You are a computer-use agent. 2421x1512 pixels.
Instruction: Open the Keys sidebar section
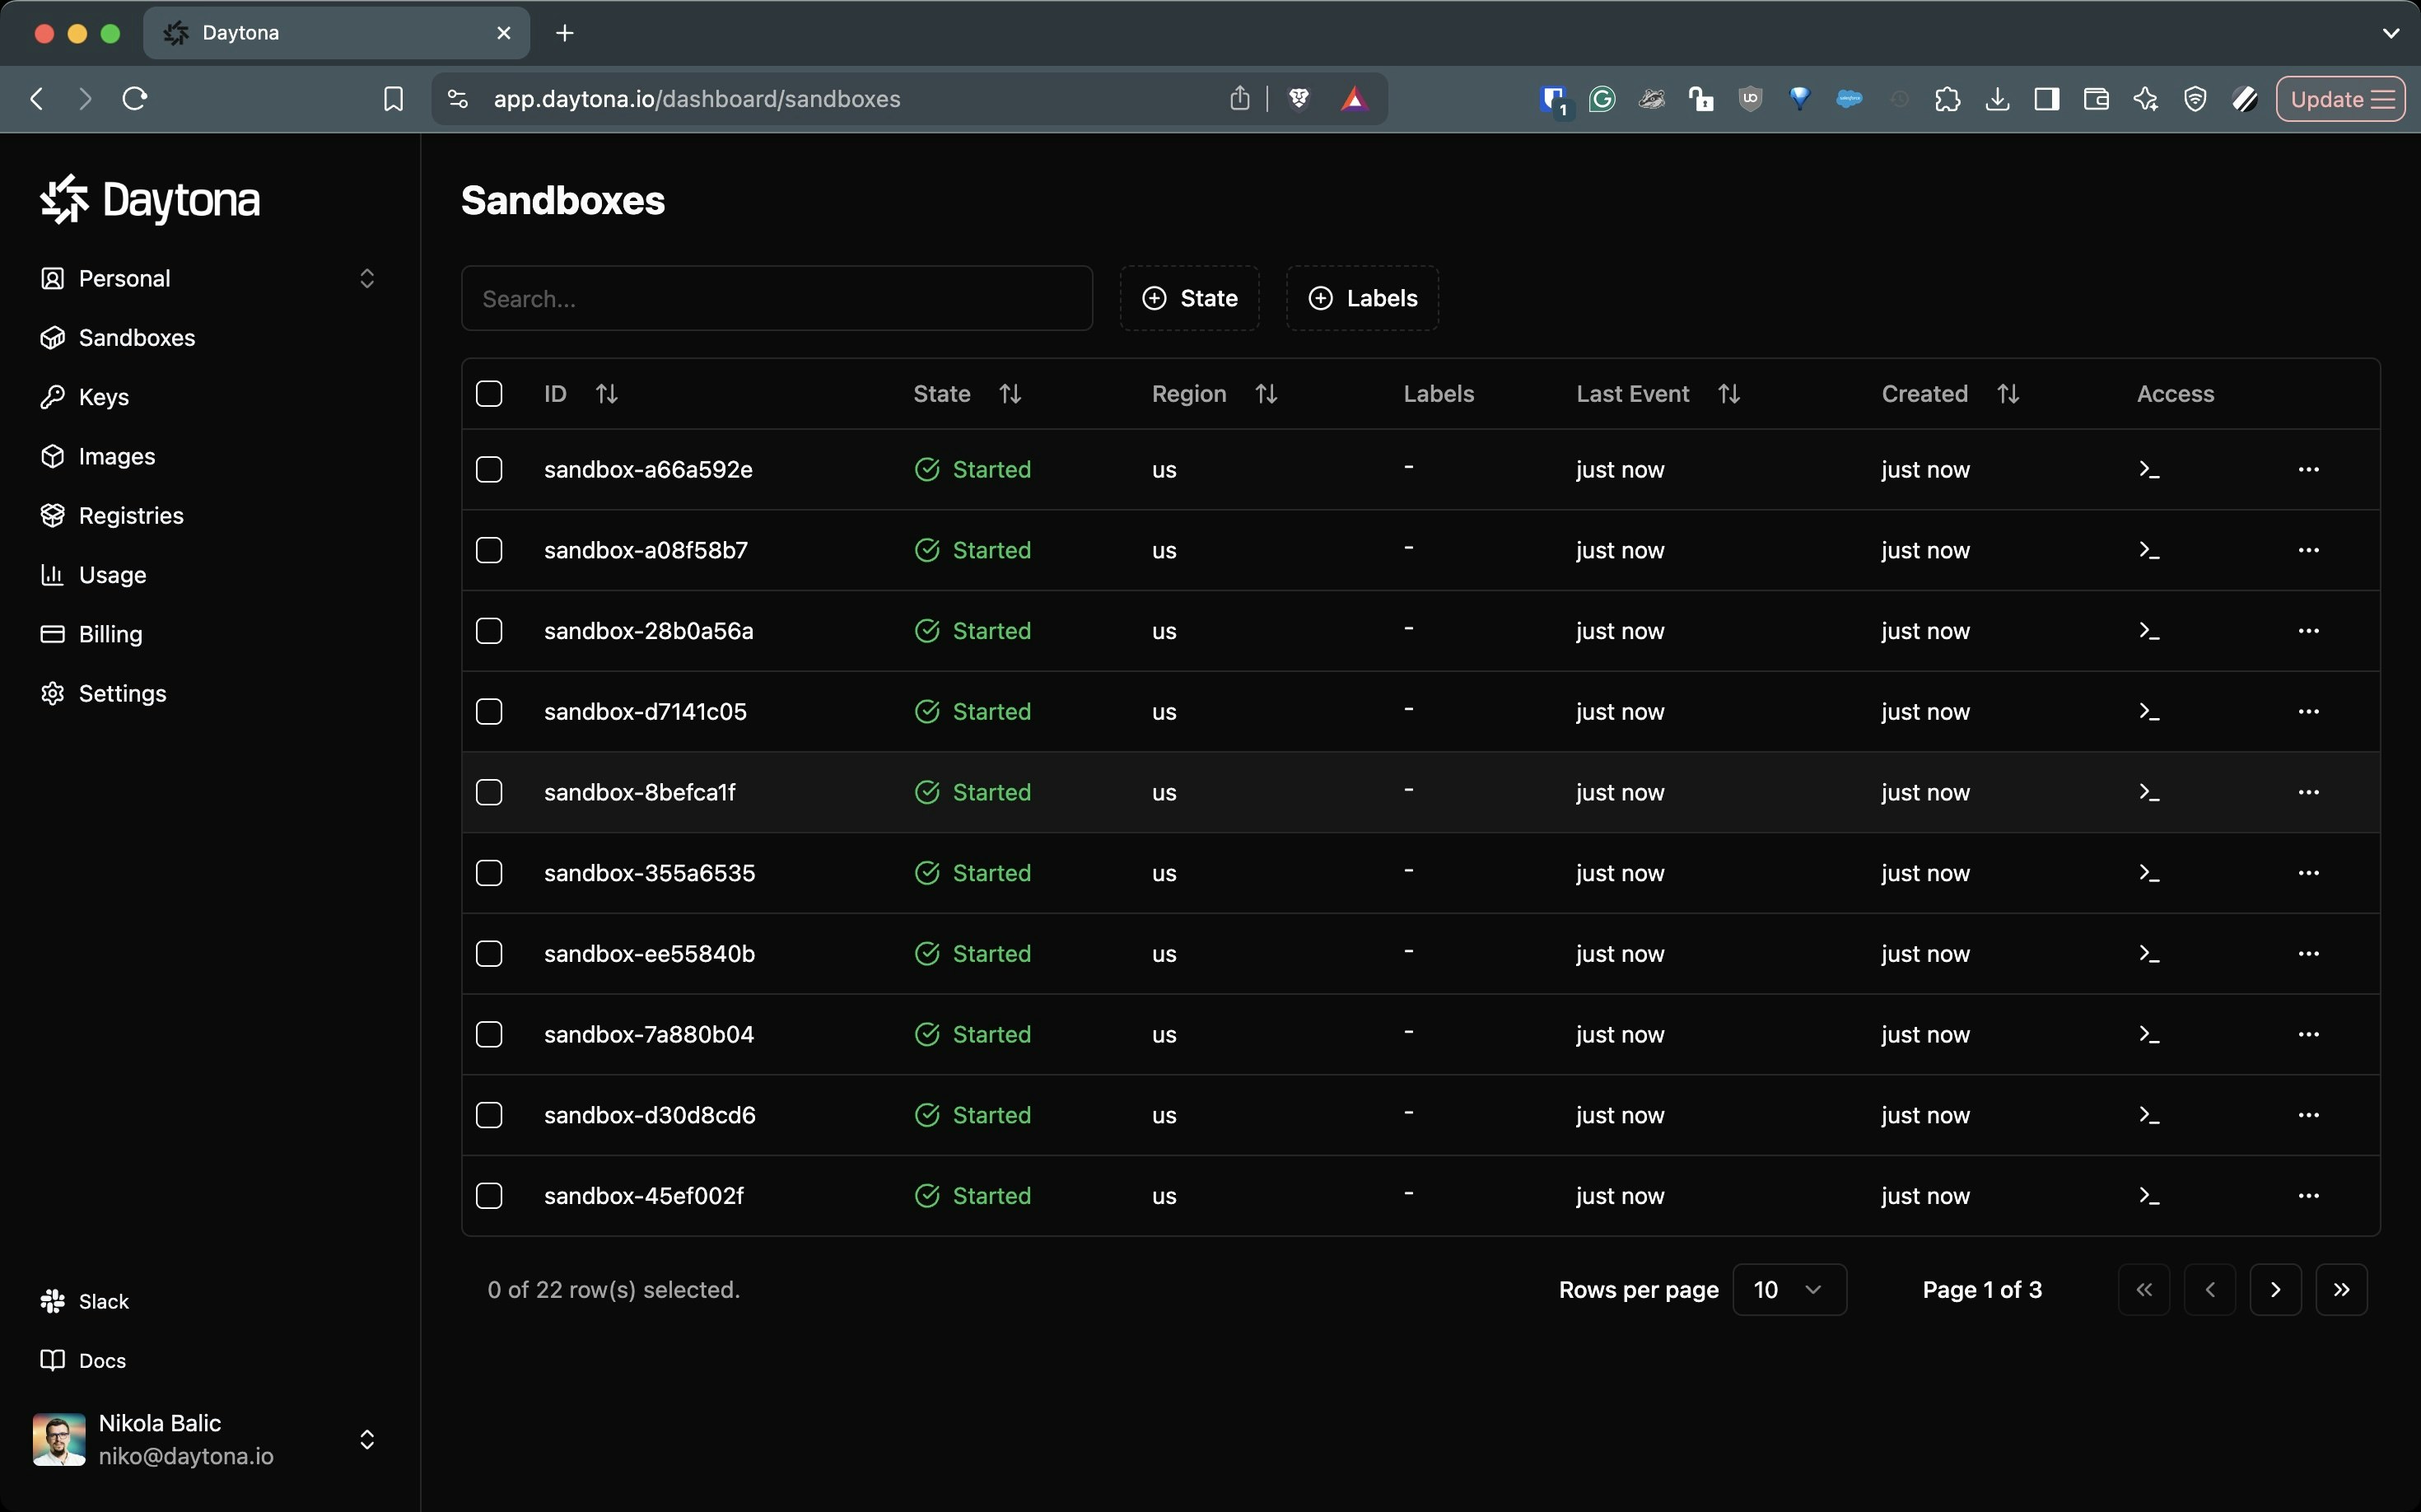point(103,397)
